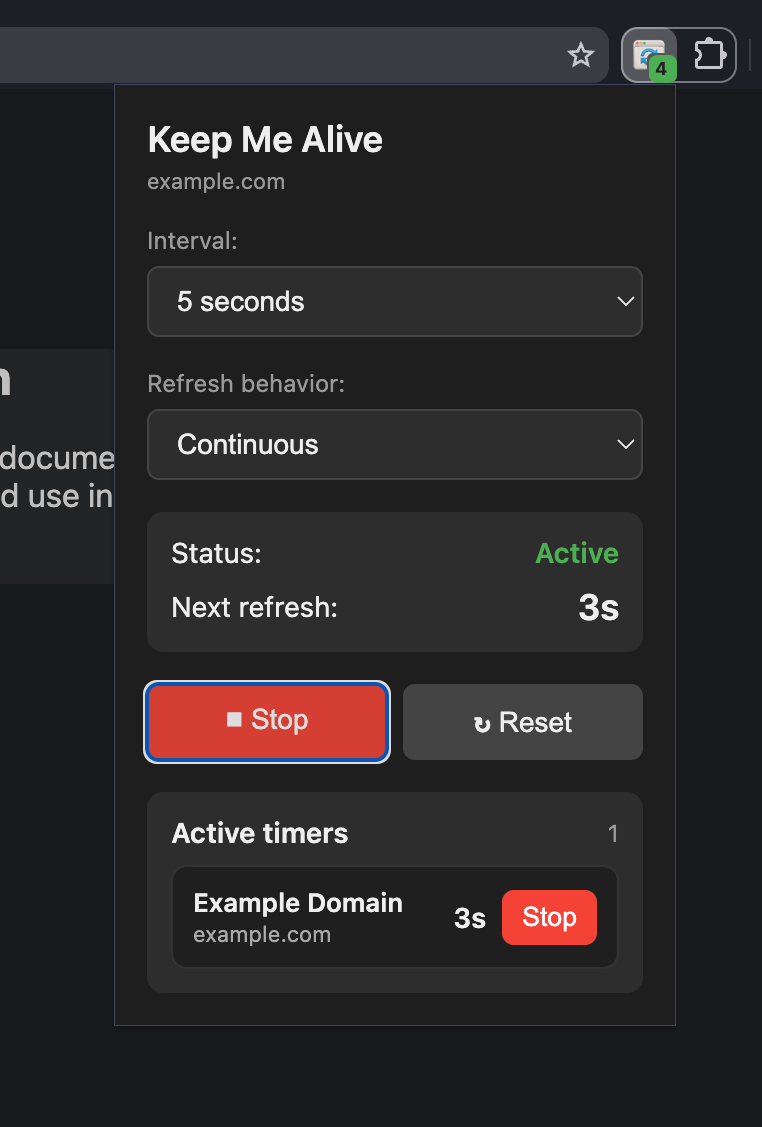Click the Keep Me Alive clock icon artwork
Image resolution: width=762 pixels, height=1127 pixels.
click(649, 50)
